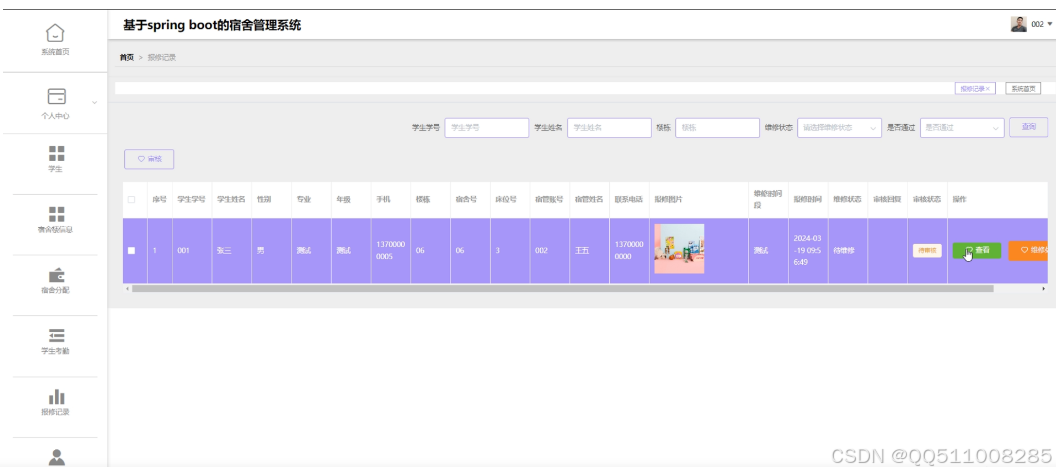Click the 报修时间 column header

807,199
